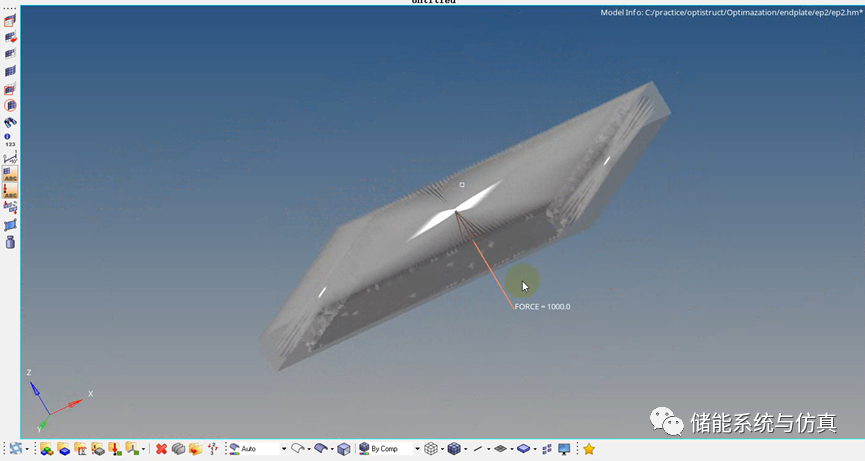
Task: Select Wireframe Geometry display icon
Action: [297, 449]
